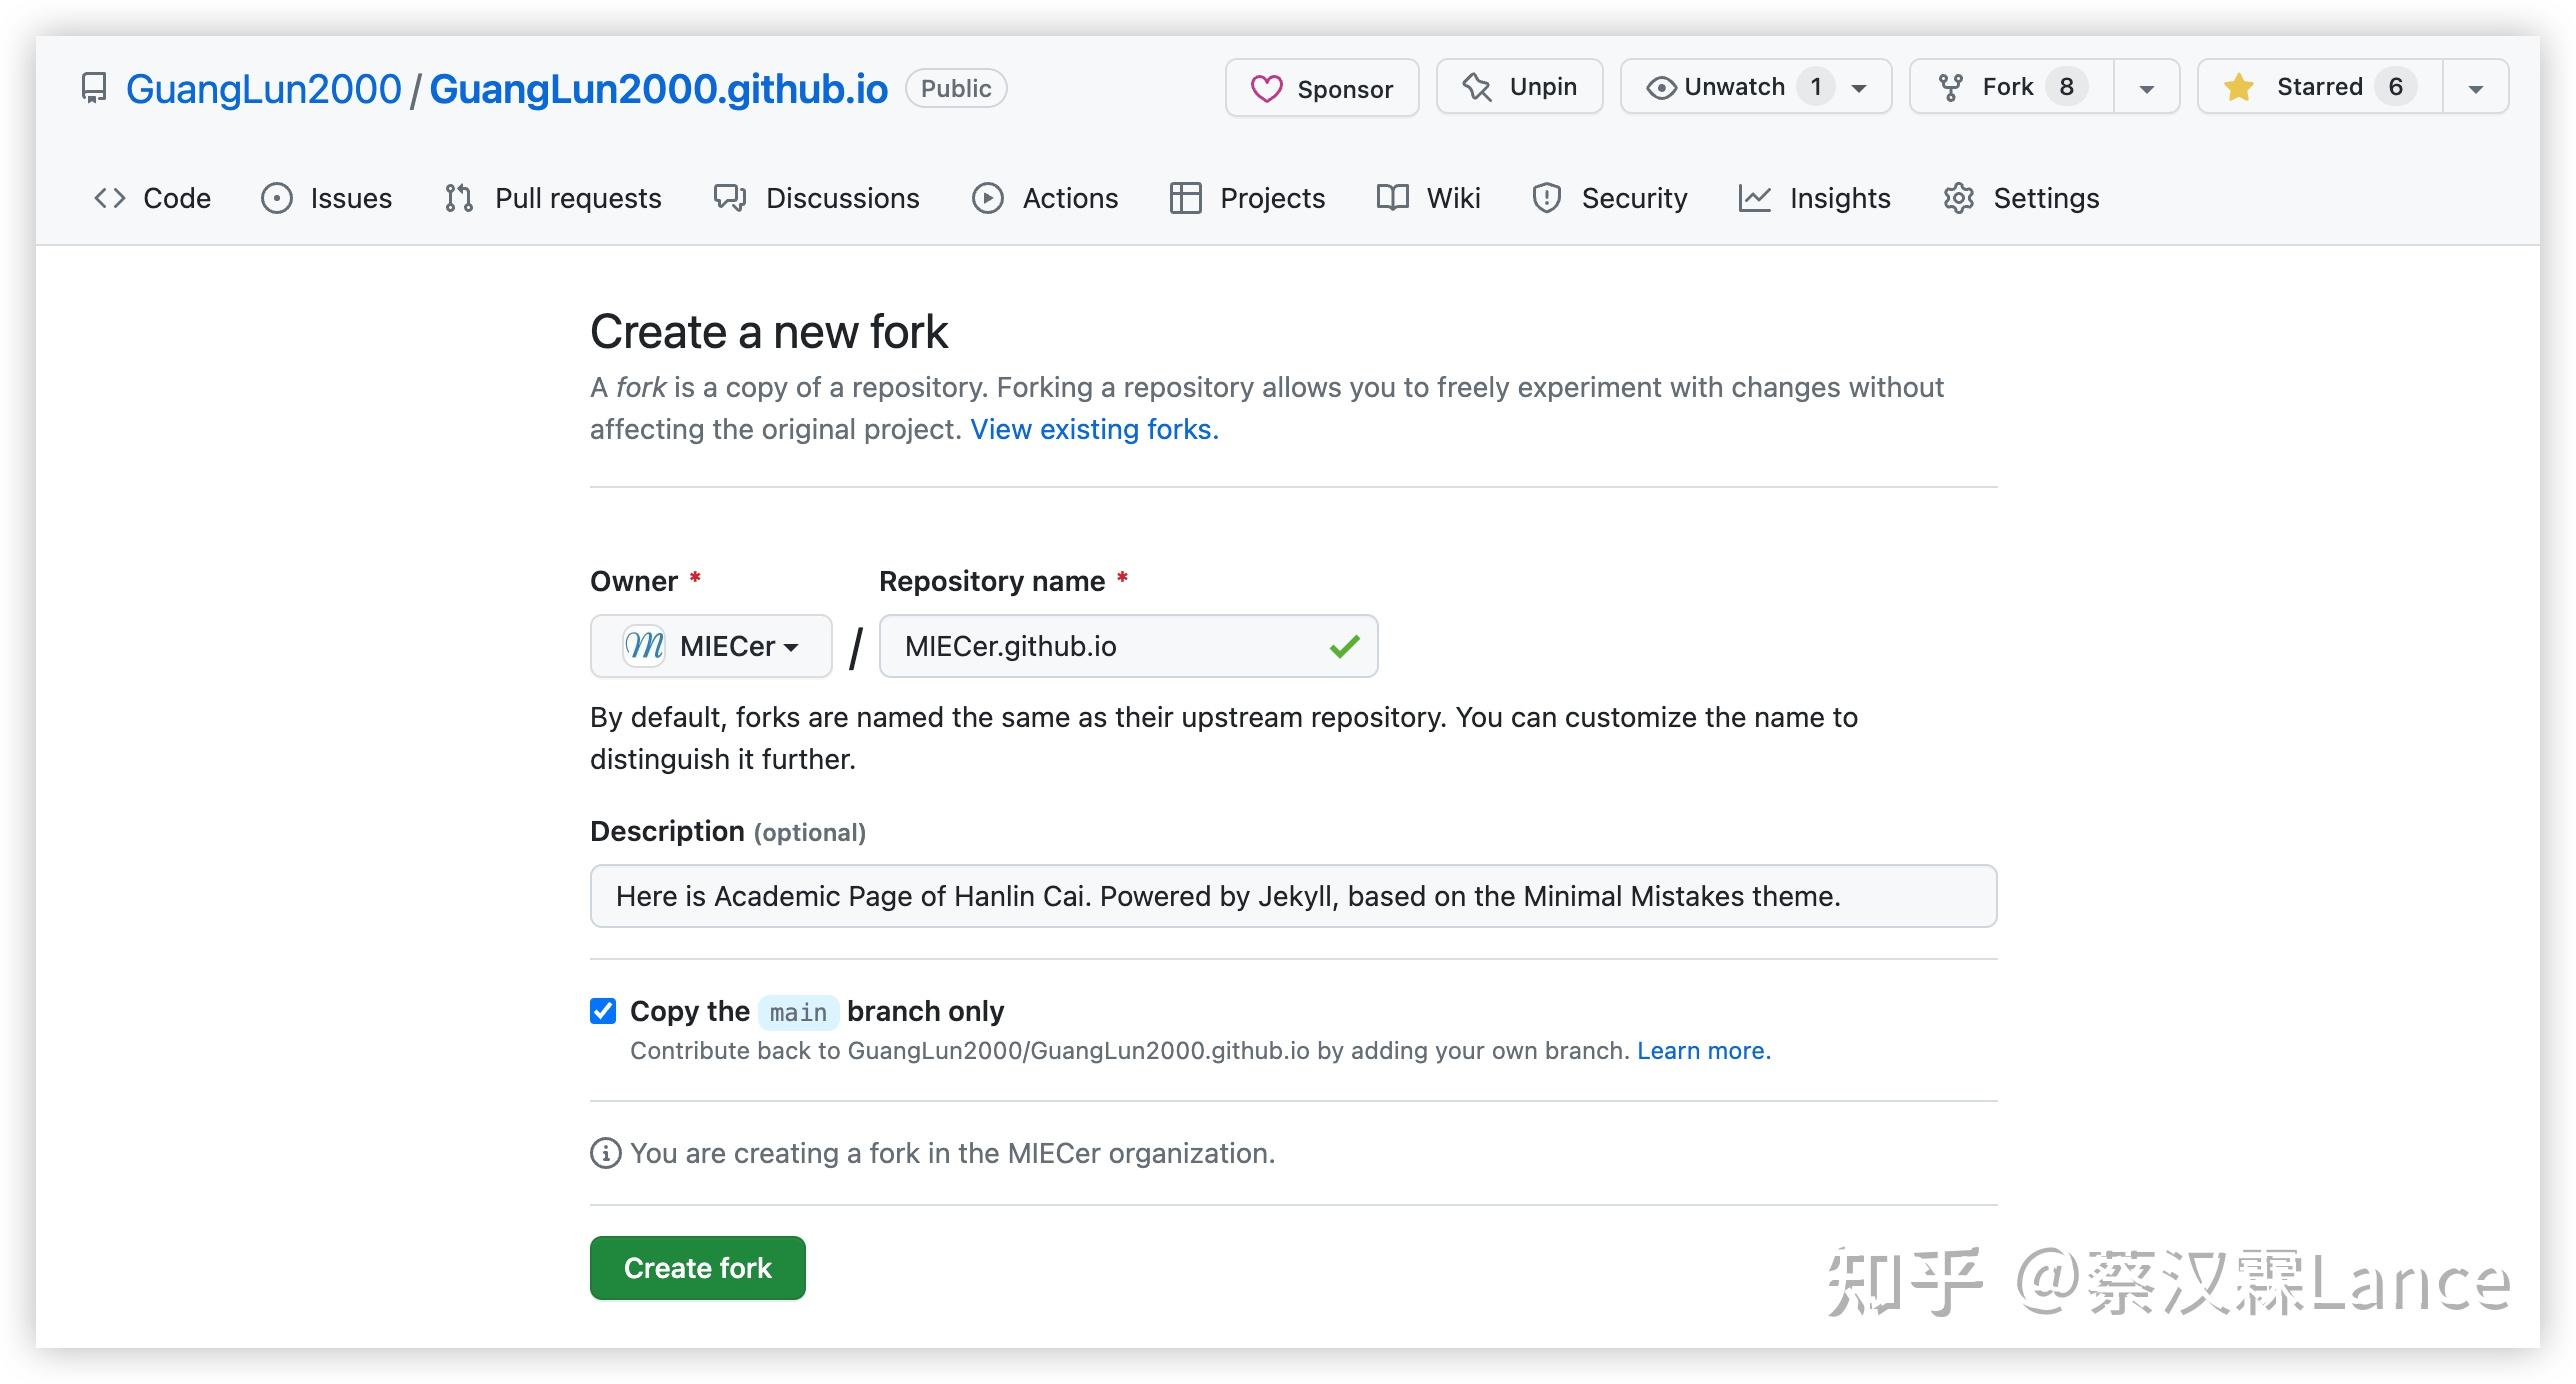The width and height of the screenshot is (2576, 1384).
Task: Open the MIECer owner dropdown
Action: (x=710, y=646)
